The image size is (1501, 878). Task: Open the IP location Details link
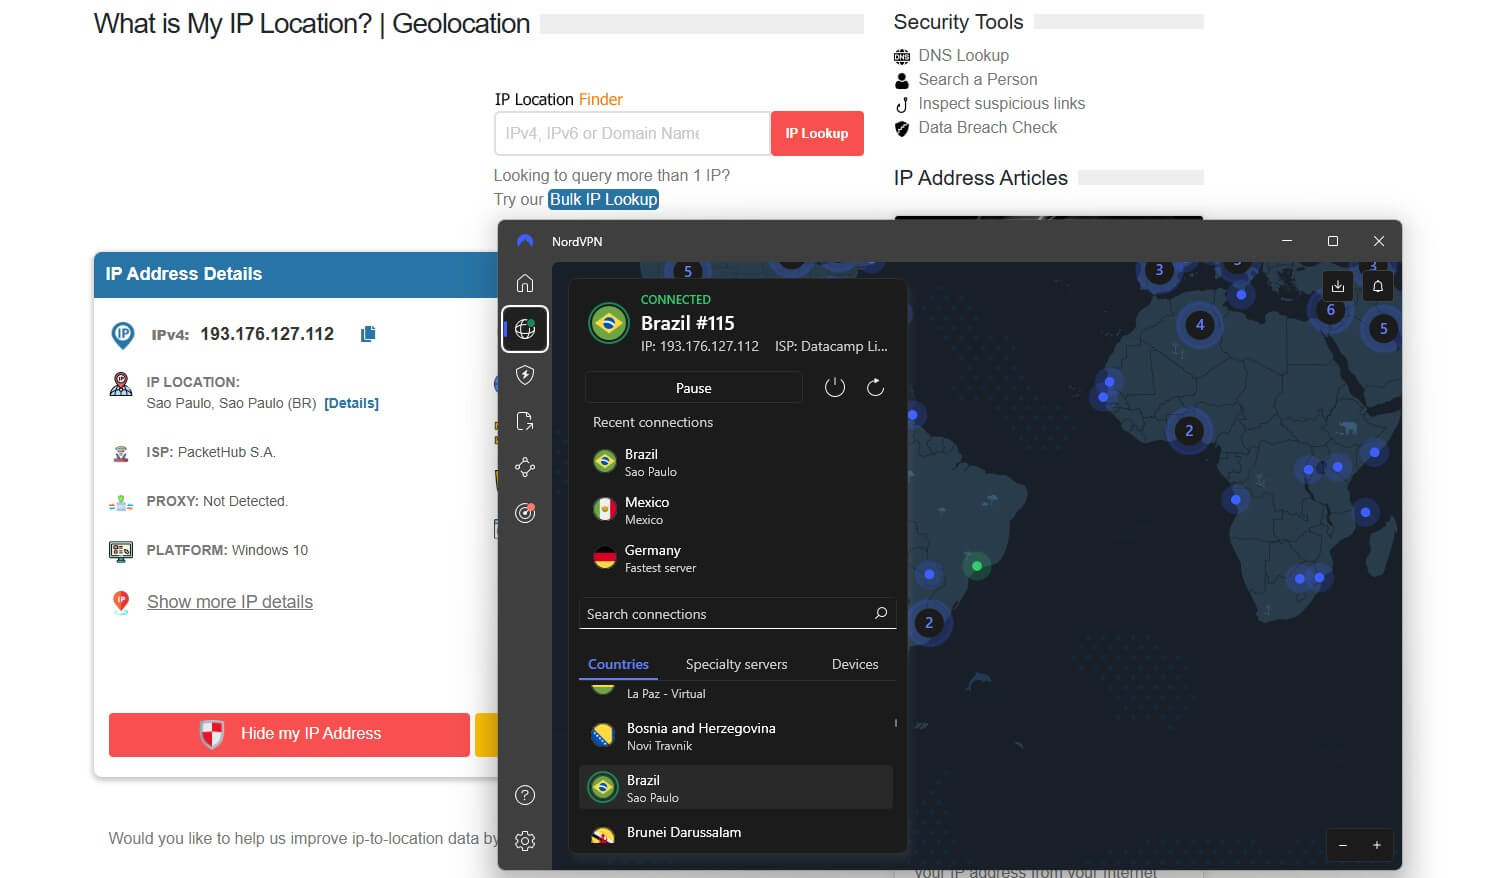[x=351, y=403]
